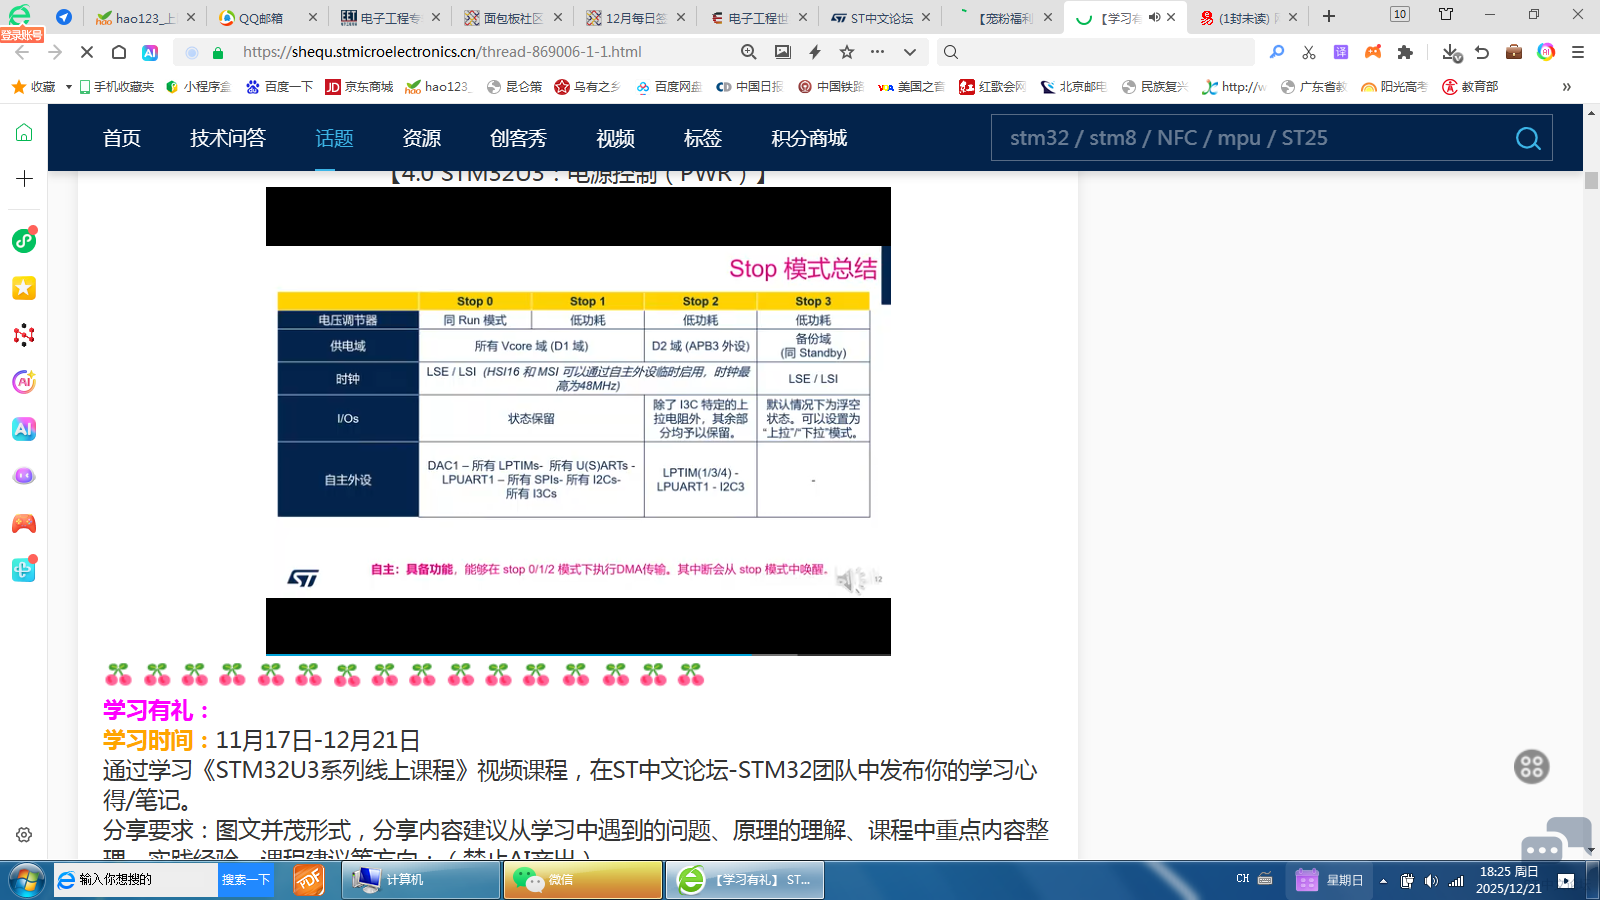Click the lightning speed mode icon

(x=815, y=52)
